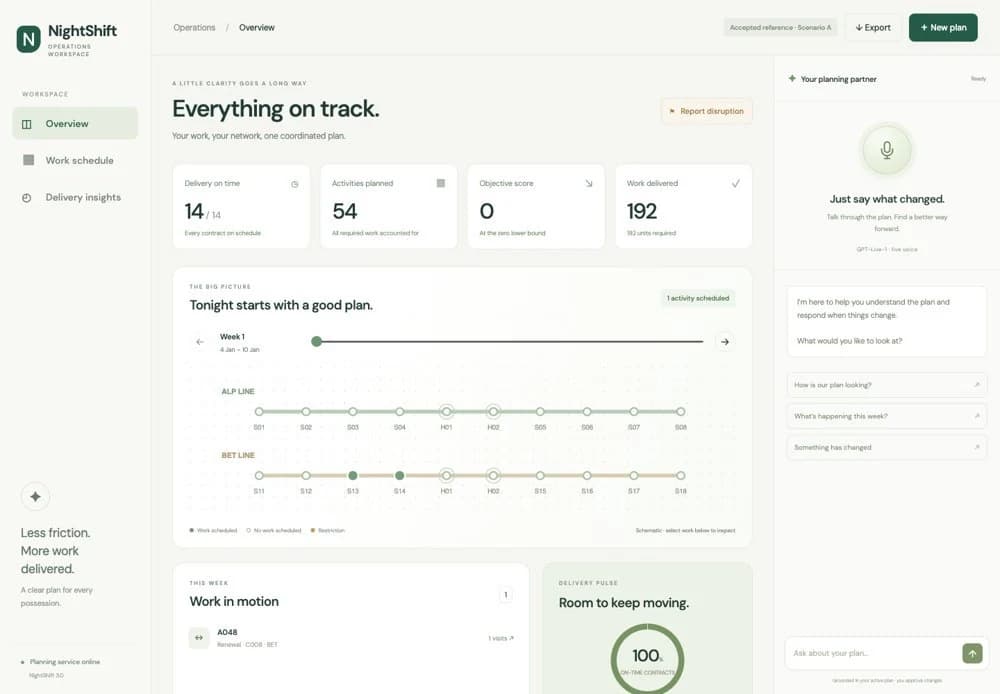Click the NightShift N logo icon

point(28,40)
